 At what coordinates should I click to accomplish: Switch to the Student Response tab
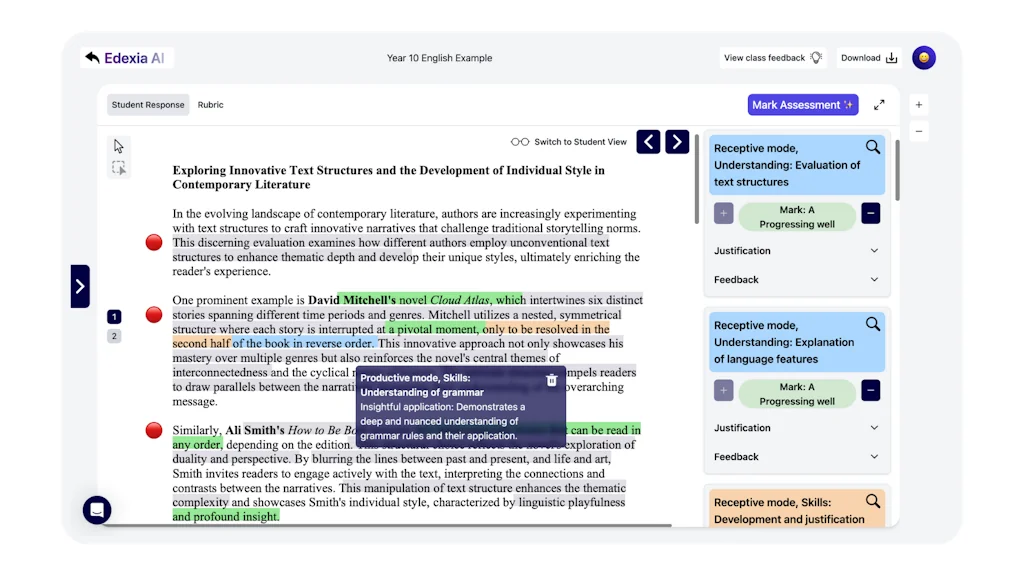coord(147,104)
